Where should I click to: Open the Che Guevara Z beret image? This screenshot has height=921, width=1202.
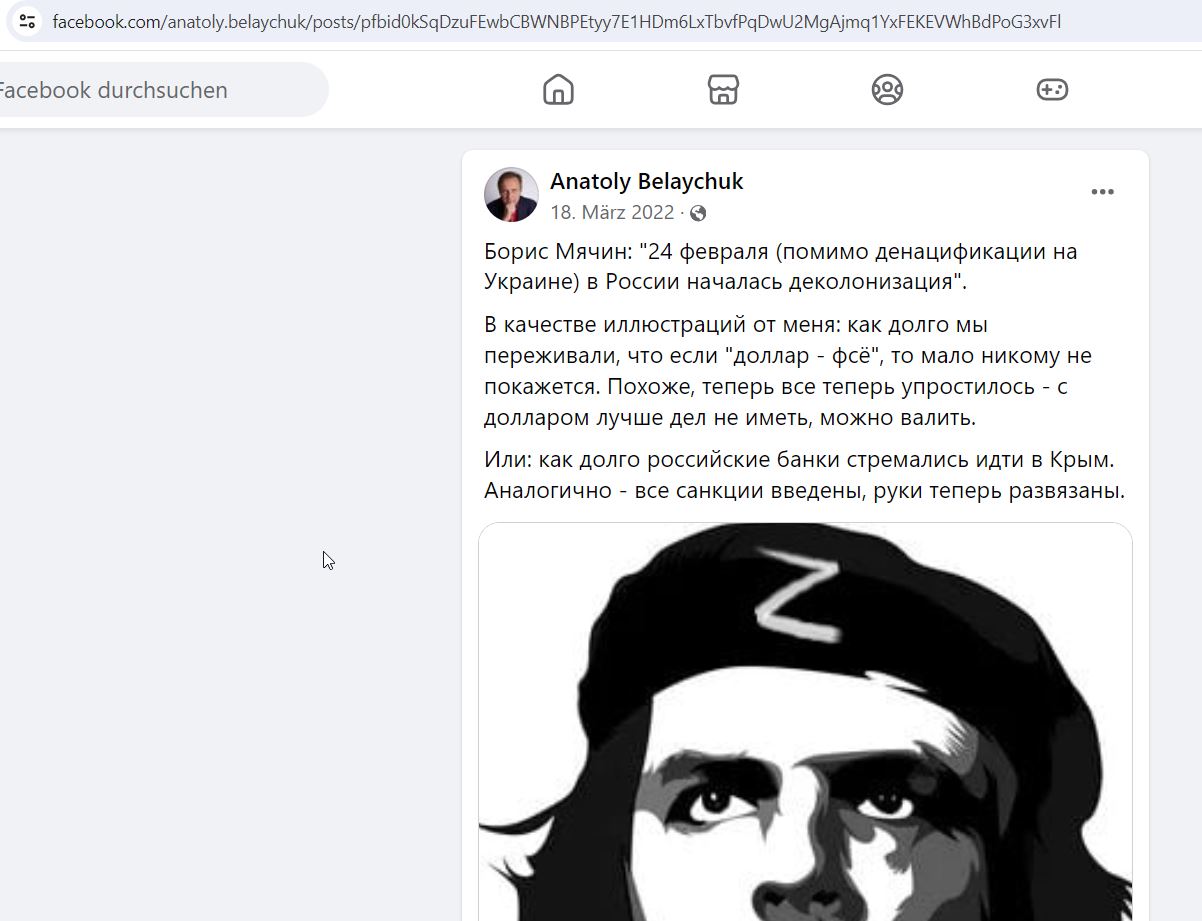click(805, 721)
